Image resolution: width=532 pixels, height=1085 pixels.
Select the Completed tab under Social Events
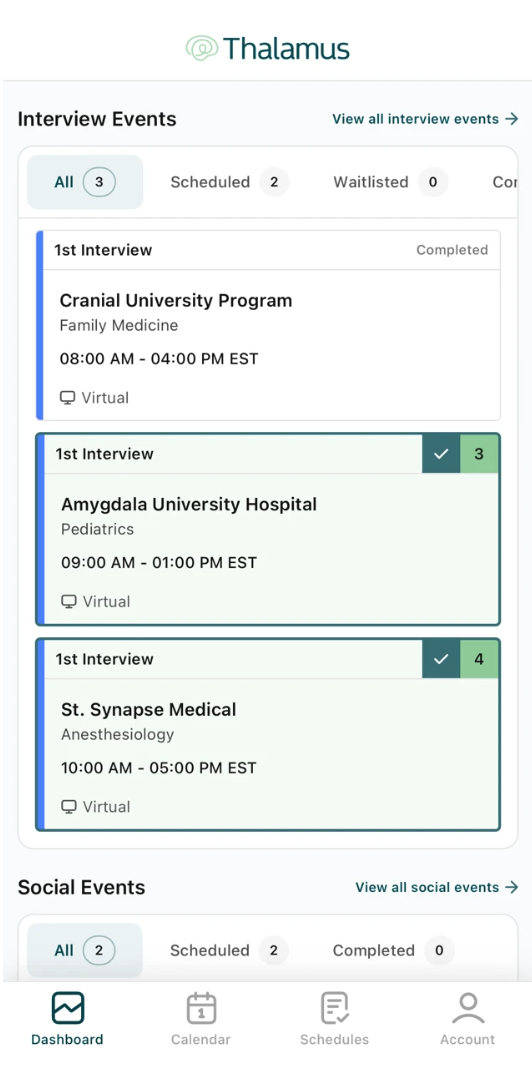pyautogui.click(x=393, y=950)
